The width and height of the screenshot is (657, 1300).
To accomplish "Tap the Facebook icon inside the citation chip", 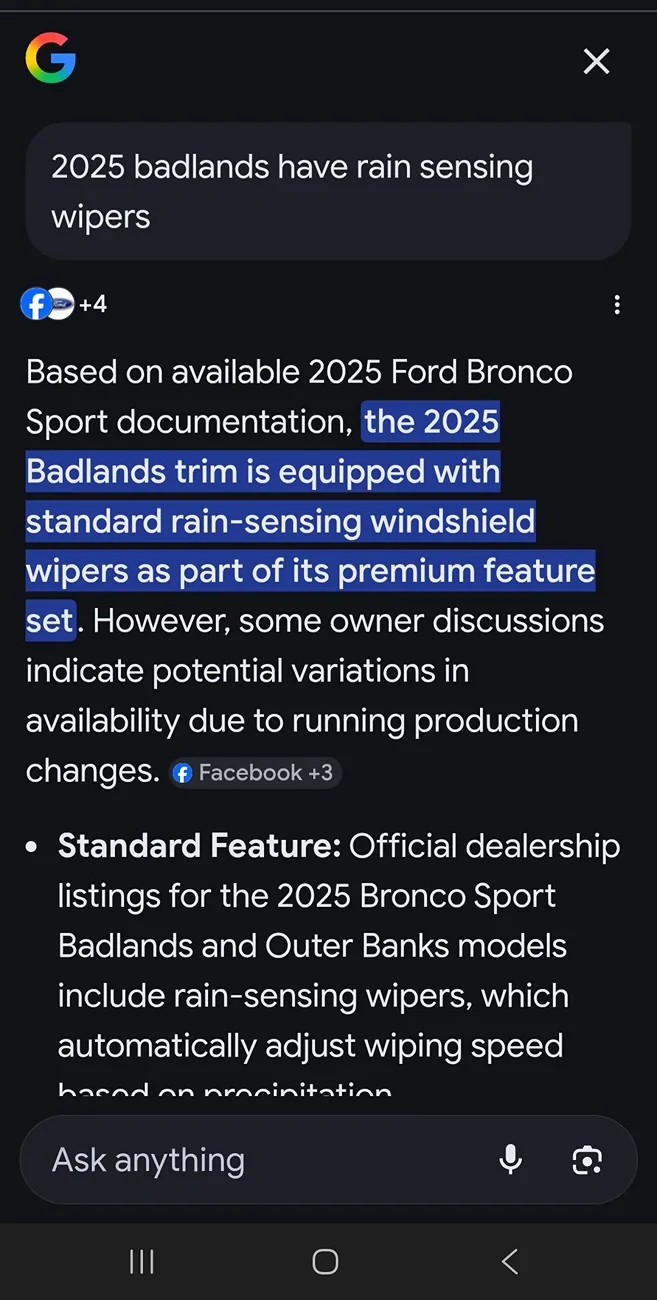I will pyautogui.click(x=183, y=772).
